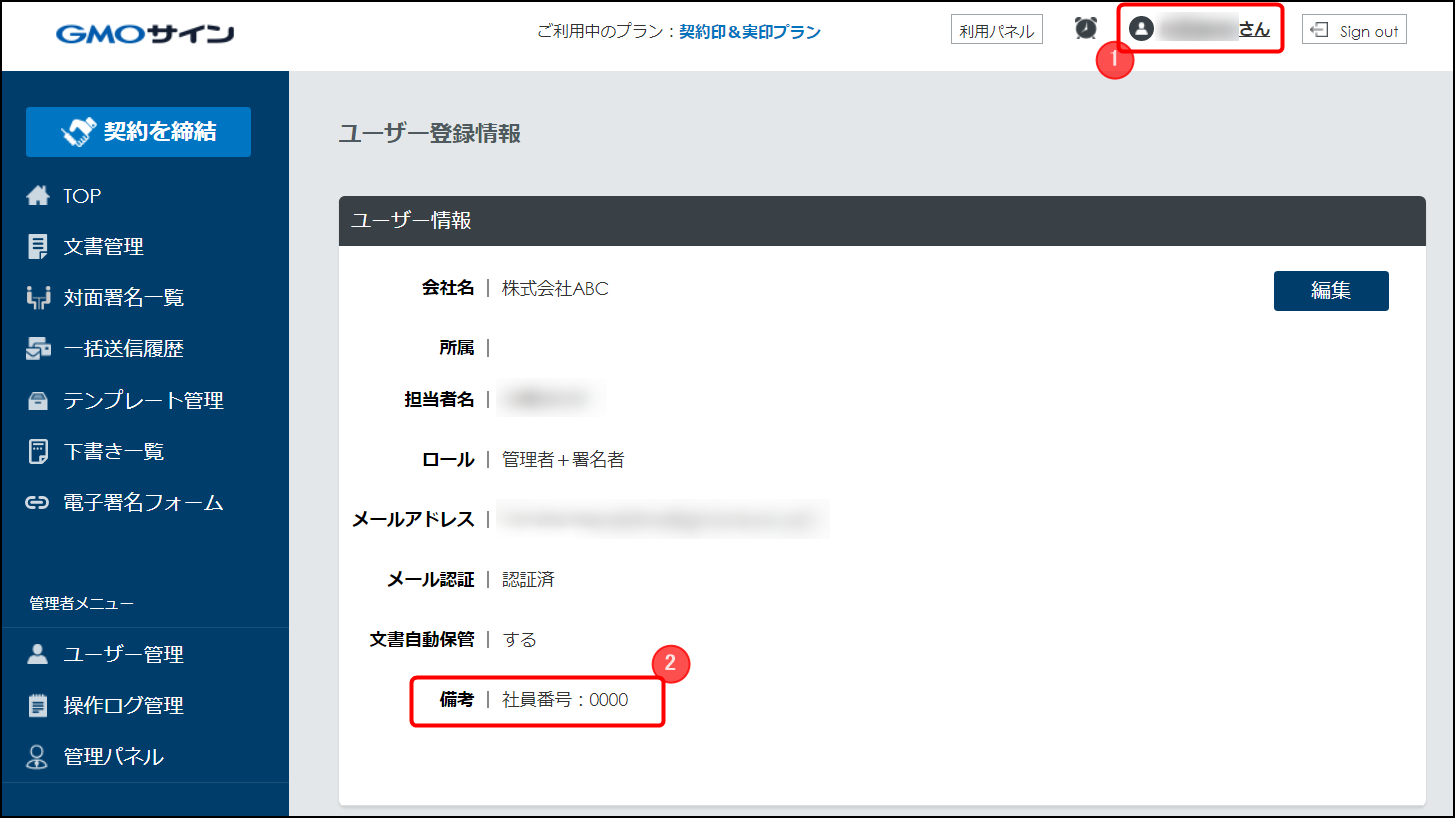Click the 管理パネル icon in sidebar
The image size is (1455, 818).
[x=38, y=757]
